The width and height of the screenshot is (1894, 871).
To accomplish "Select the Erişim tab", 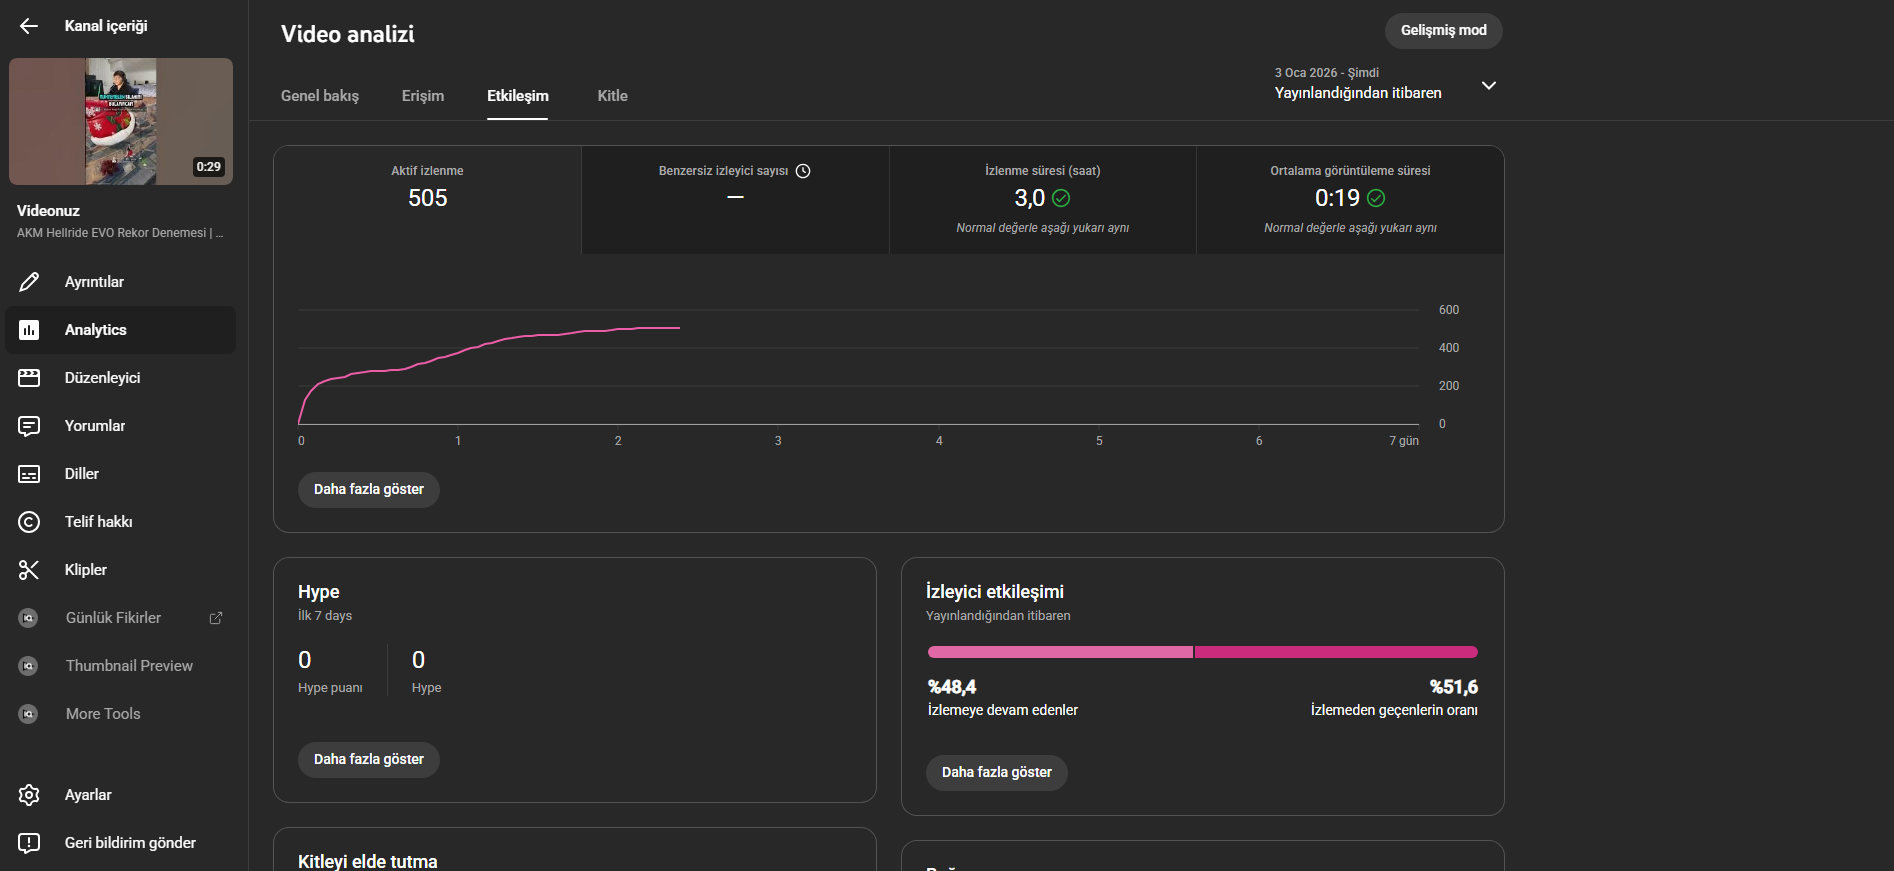I will [x=423, y=96].
